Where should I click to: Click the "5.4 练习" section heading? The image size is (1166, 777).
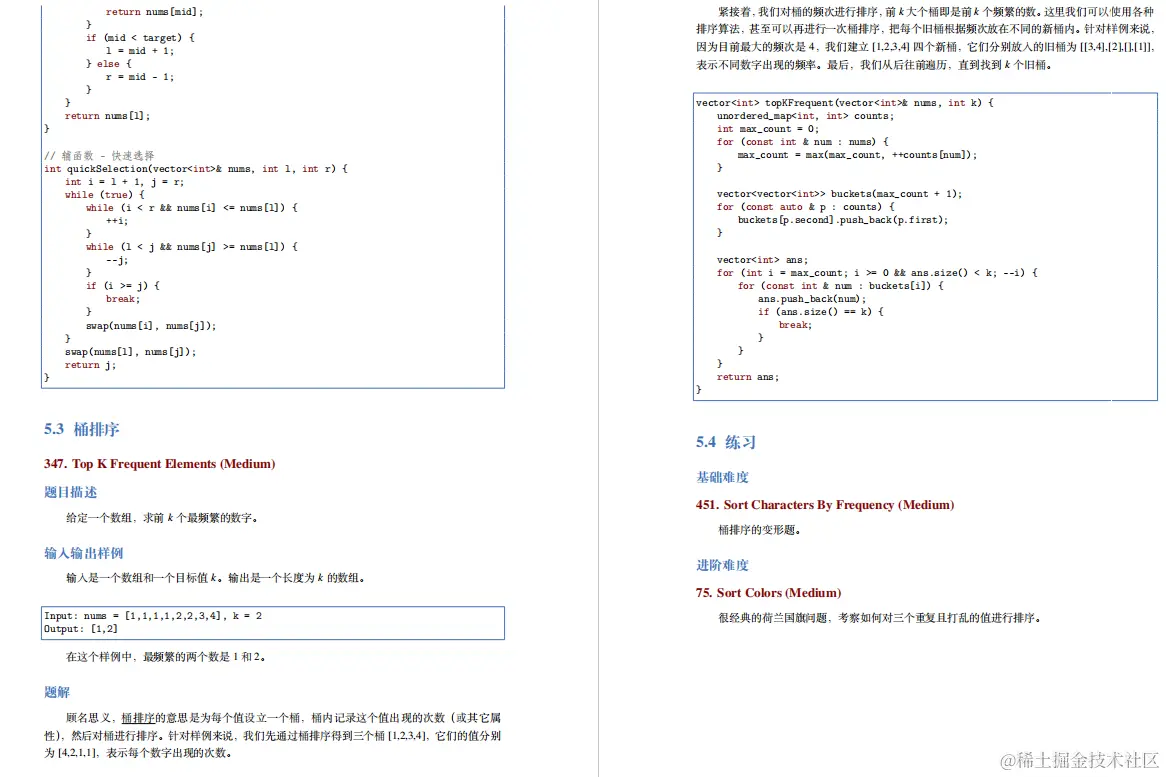pyautogui.click(x=725, y=442)
